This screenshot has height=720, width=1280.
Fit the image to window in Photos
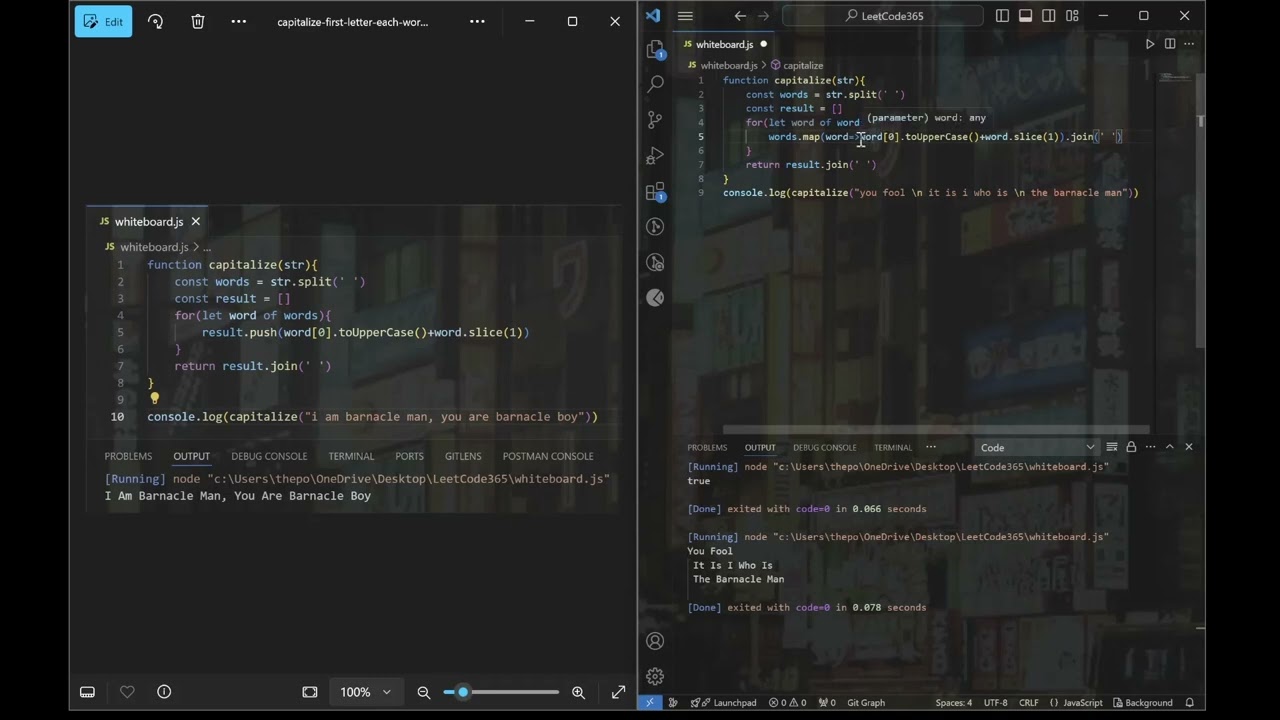pos(310,692)
